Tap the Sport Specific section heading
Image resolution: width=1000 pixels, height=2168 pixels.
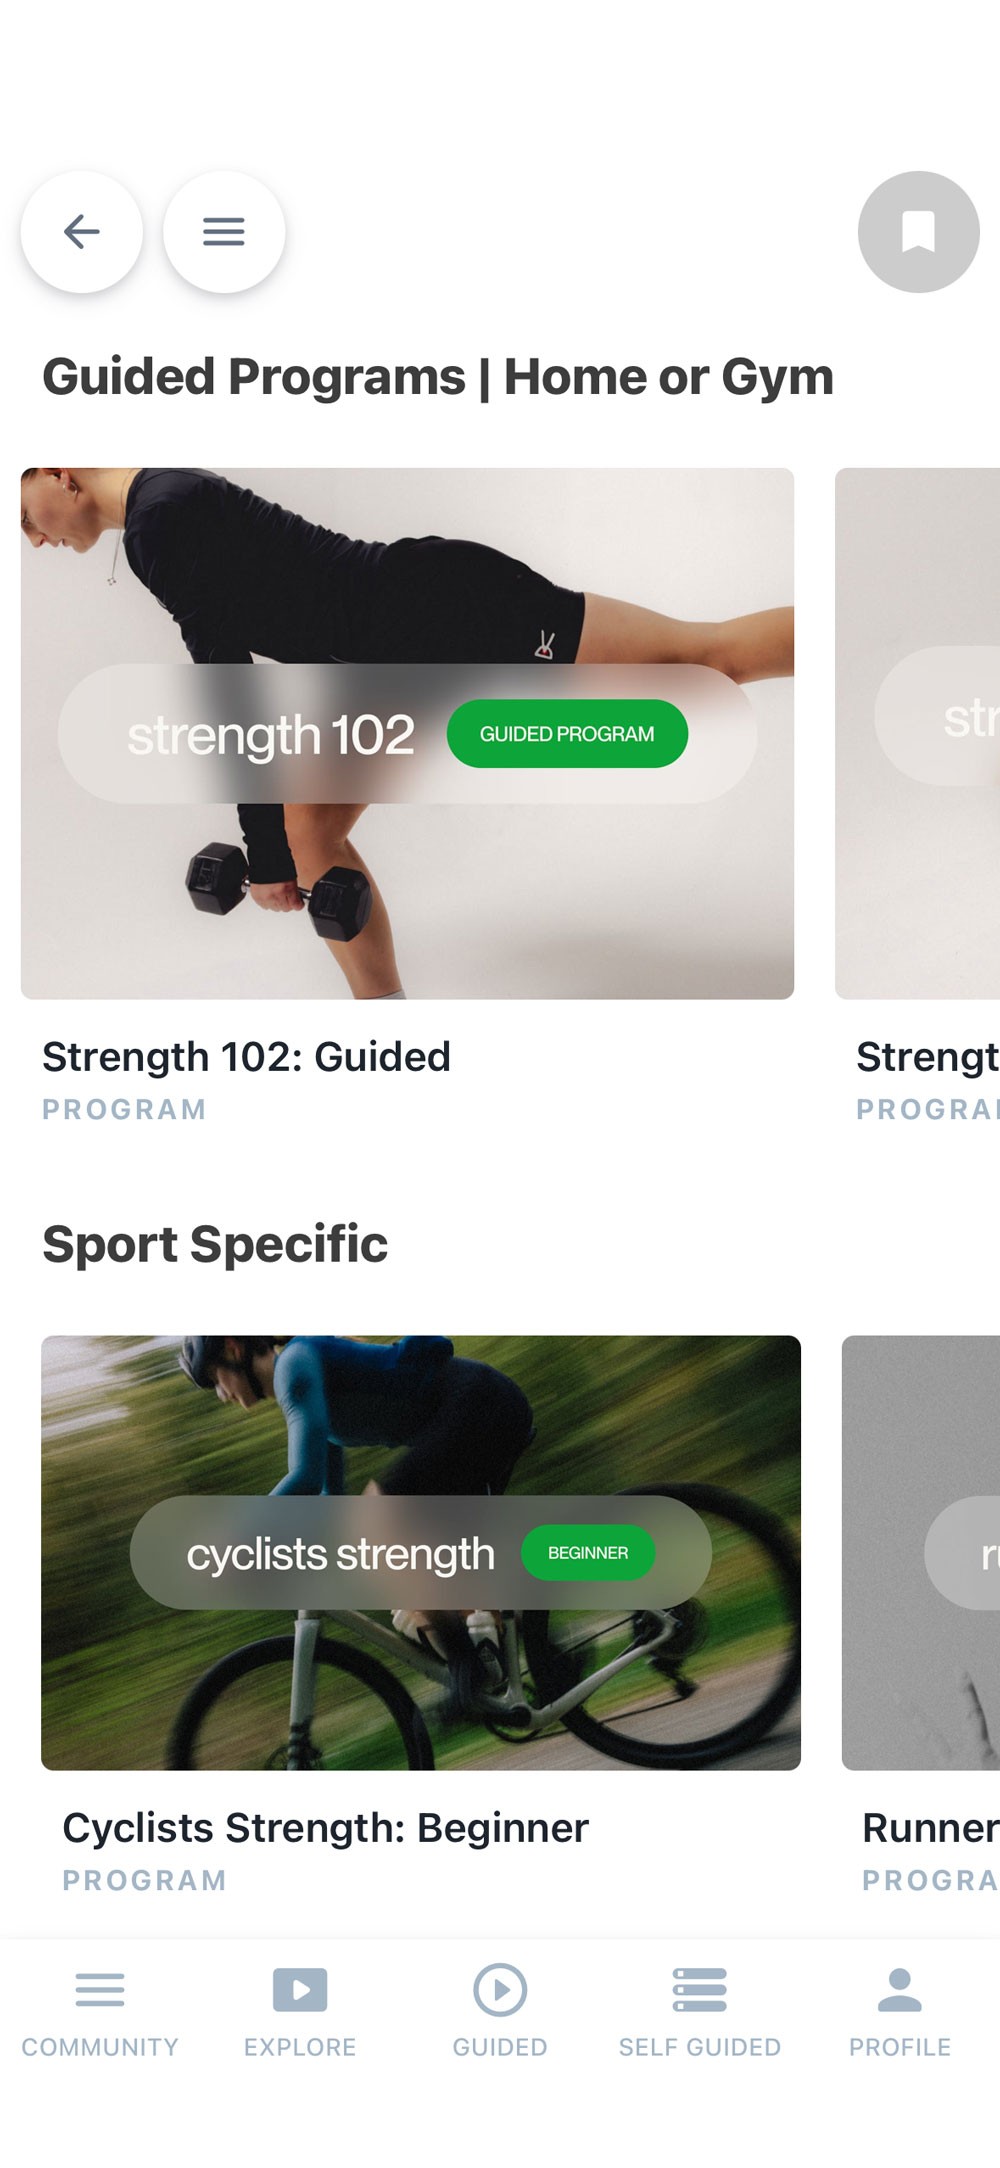coord(215,1245)
